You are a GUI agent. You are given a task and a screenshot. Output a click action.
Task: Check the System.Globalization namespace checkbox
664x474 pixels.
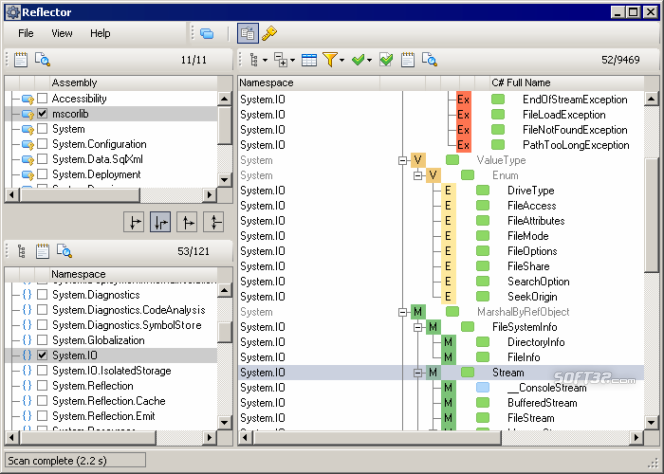(42, 340)
